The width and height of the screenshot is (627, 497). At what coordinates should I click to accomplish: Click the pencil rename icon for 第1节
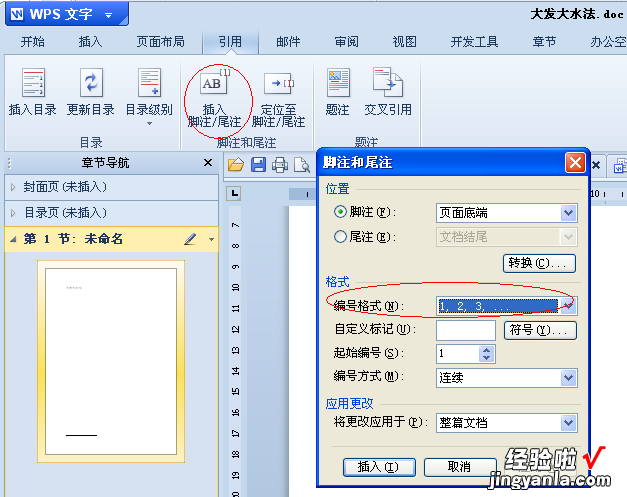point(190,239)
